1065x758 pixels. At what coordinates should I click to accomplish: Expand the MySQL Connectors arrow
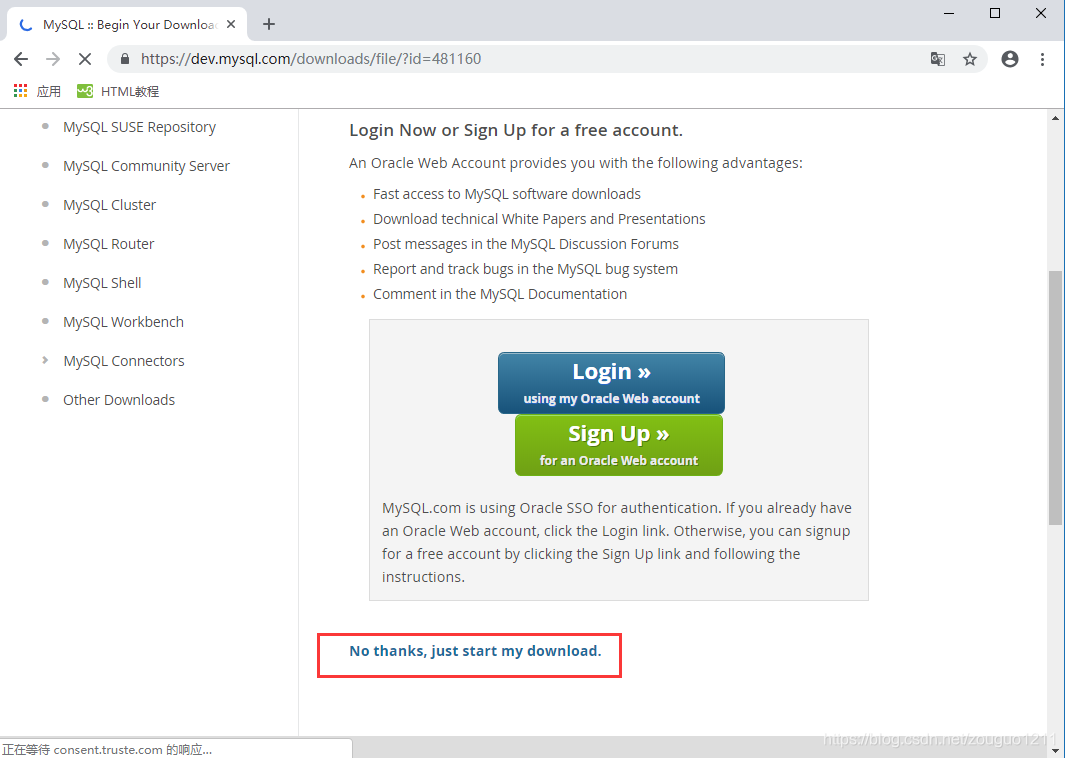[45, 360]
